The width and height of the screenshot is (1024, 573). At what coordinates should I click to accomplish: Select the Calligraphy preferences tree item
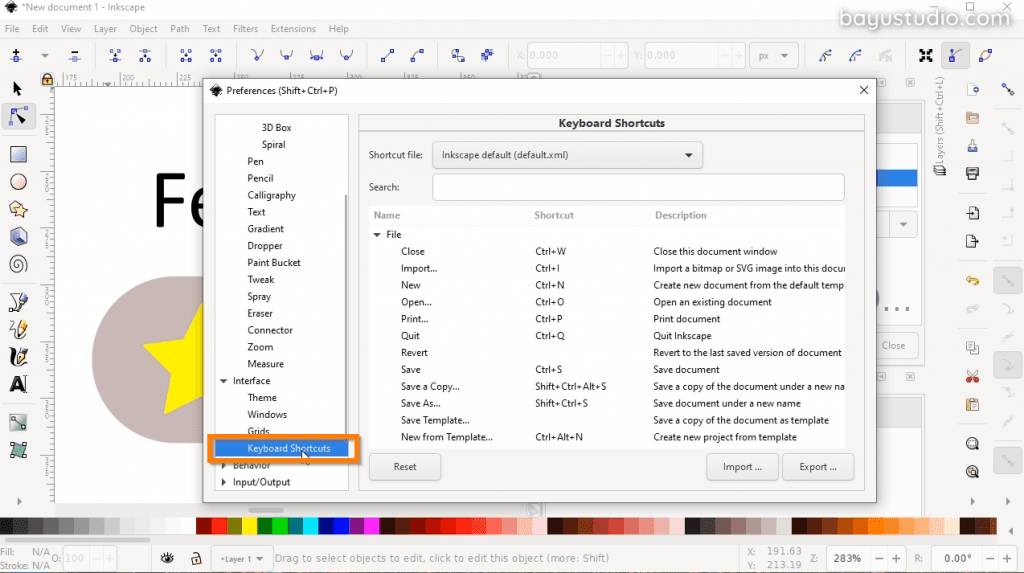(x=271, y=195)
